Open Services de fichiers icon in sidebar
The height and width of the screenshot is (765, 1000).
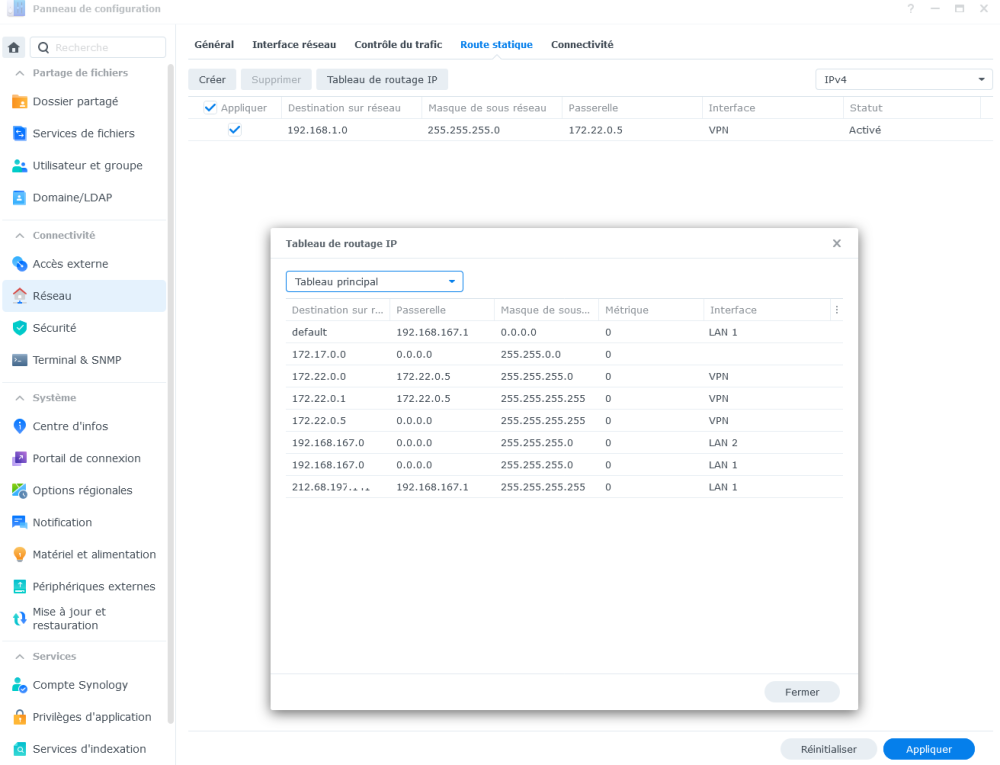click(x=19, y=133)
